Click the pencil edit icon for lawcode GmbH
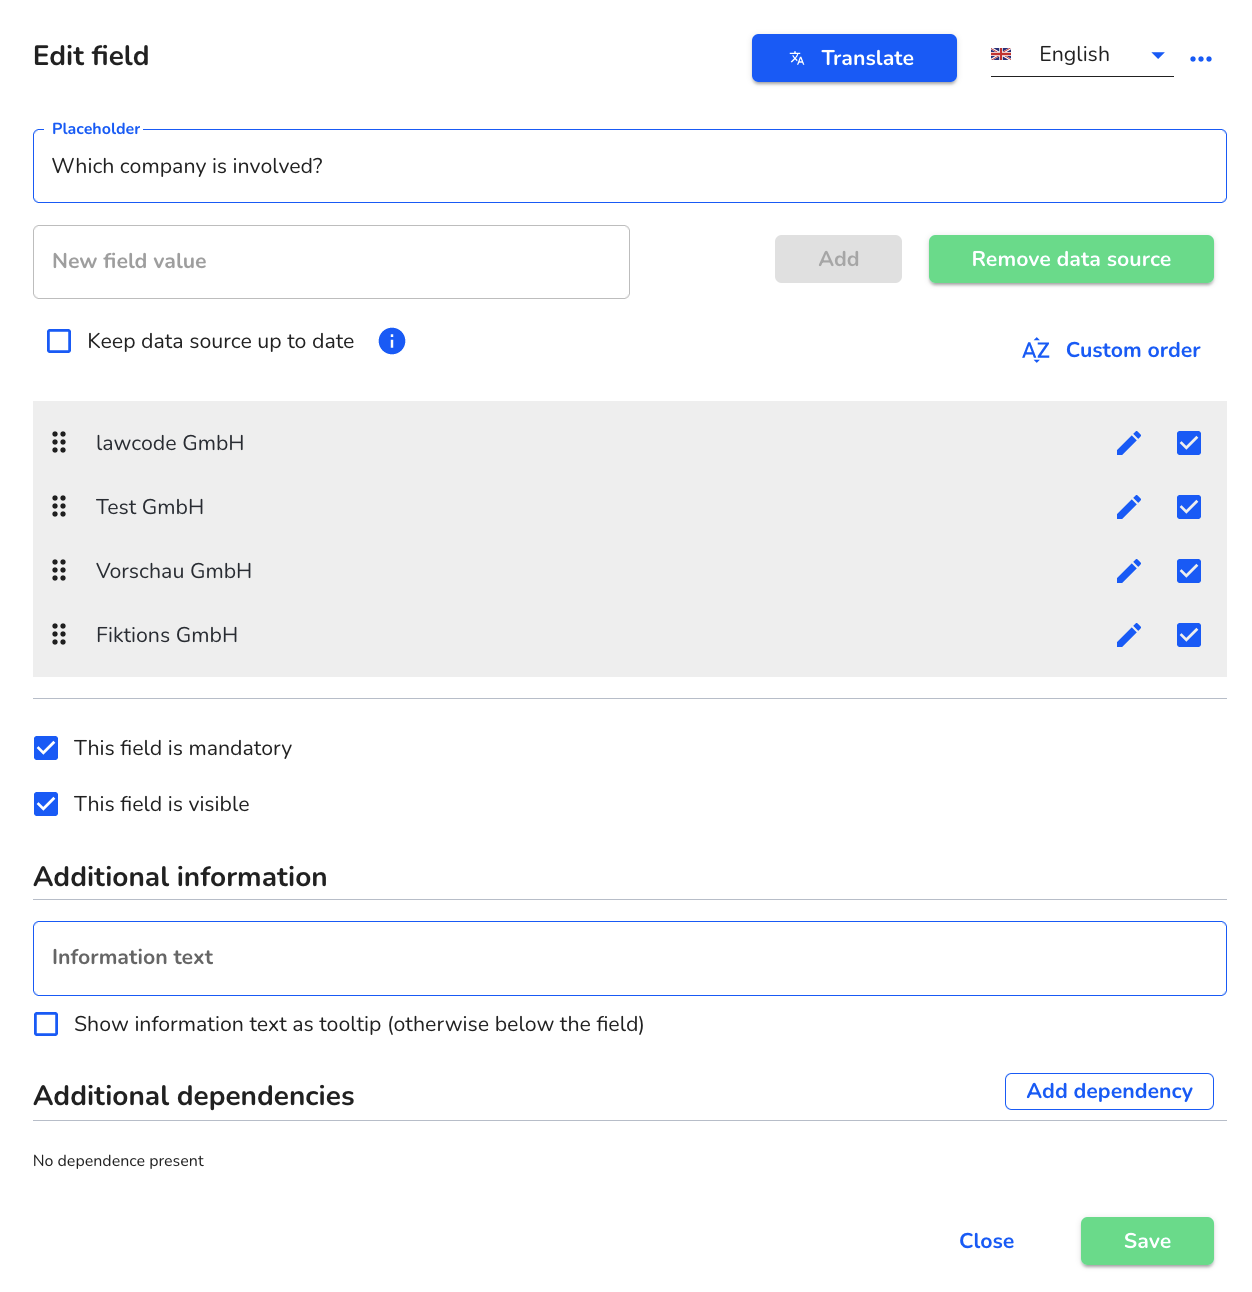Viewport: 1252px width, 1292px height. pos(1129,443)
